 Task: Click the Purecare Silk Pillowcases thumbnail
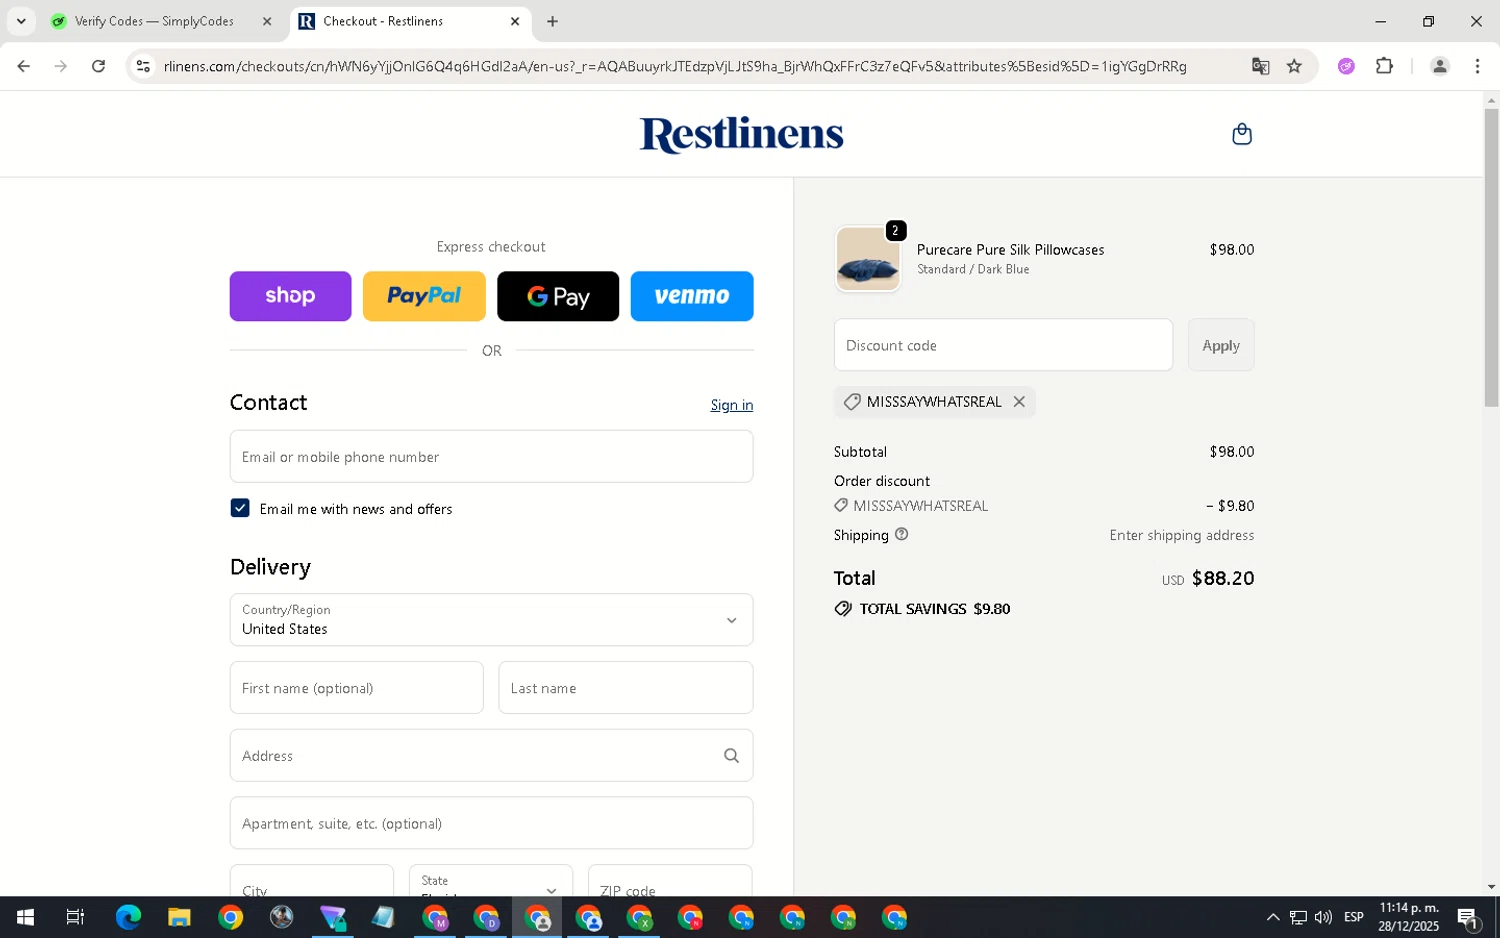click(867, 259)
